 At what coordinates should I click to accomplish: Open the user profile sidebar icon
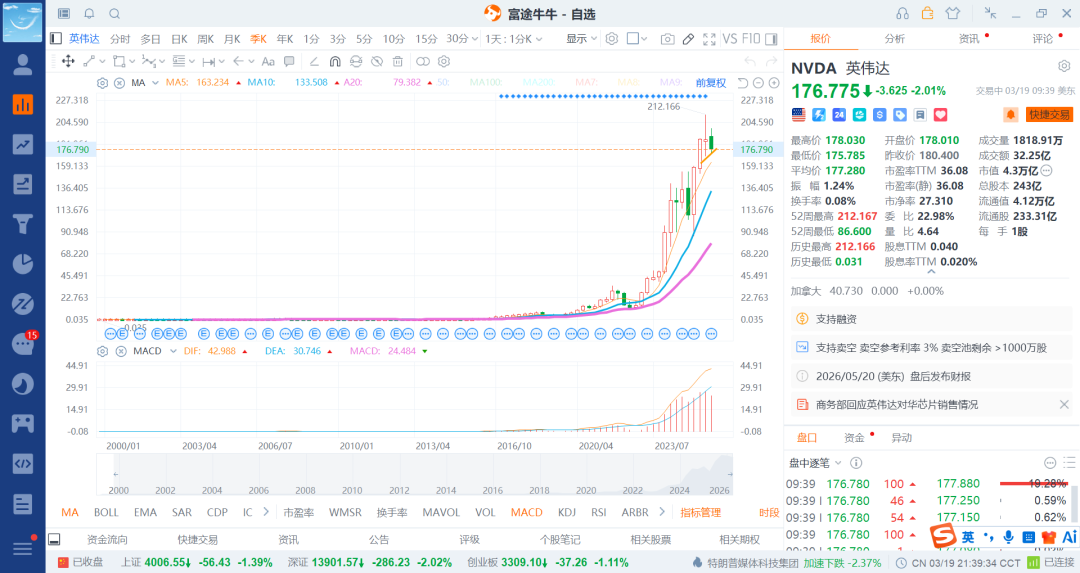(x=23, y=65)
